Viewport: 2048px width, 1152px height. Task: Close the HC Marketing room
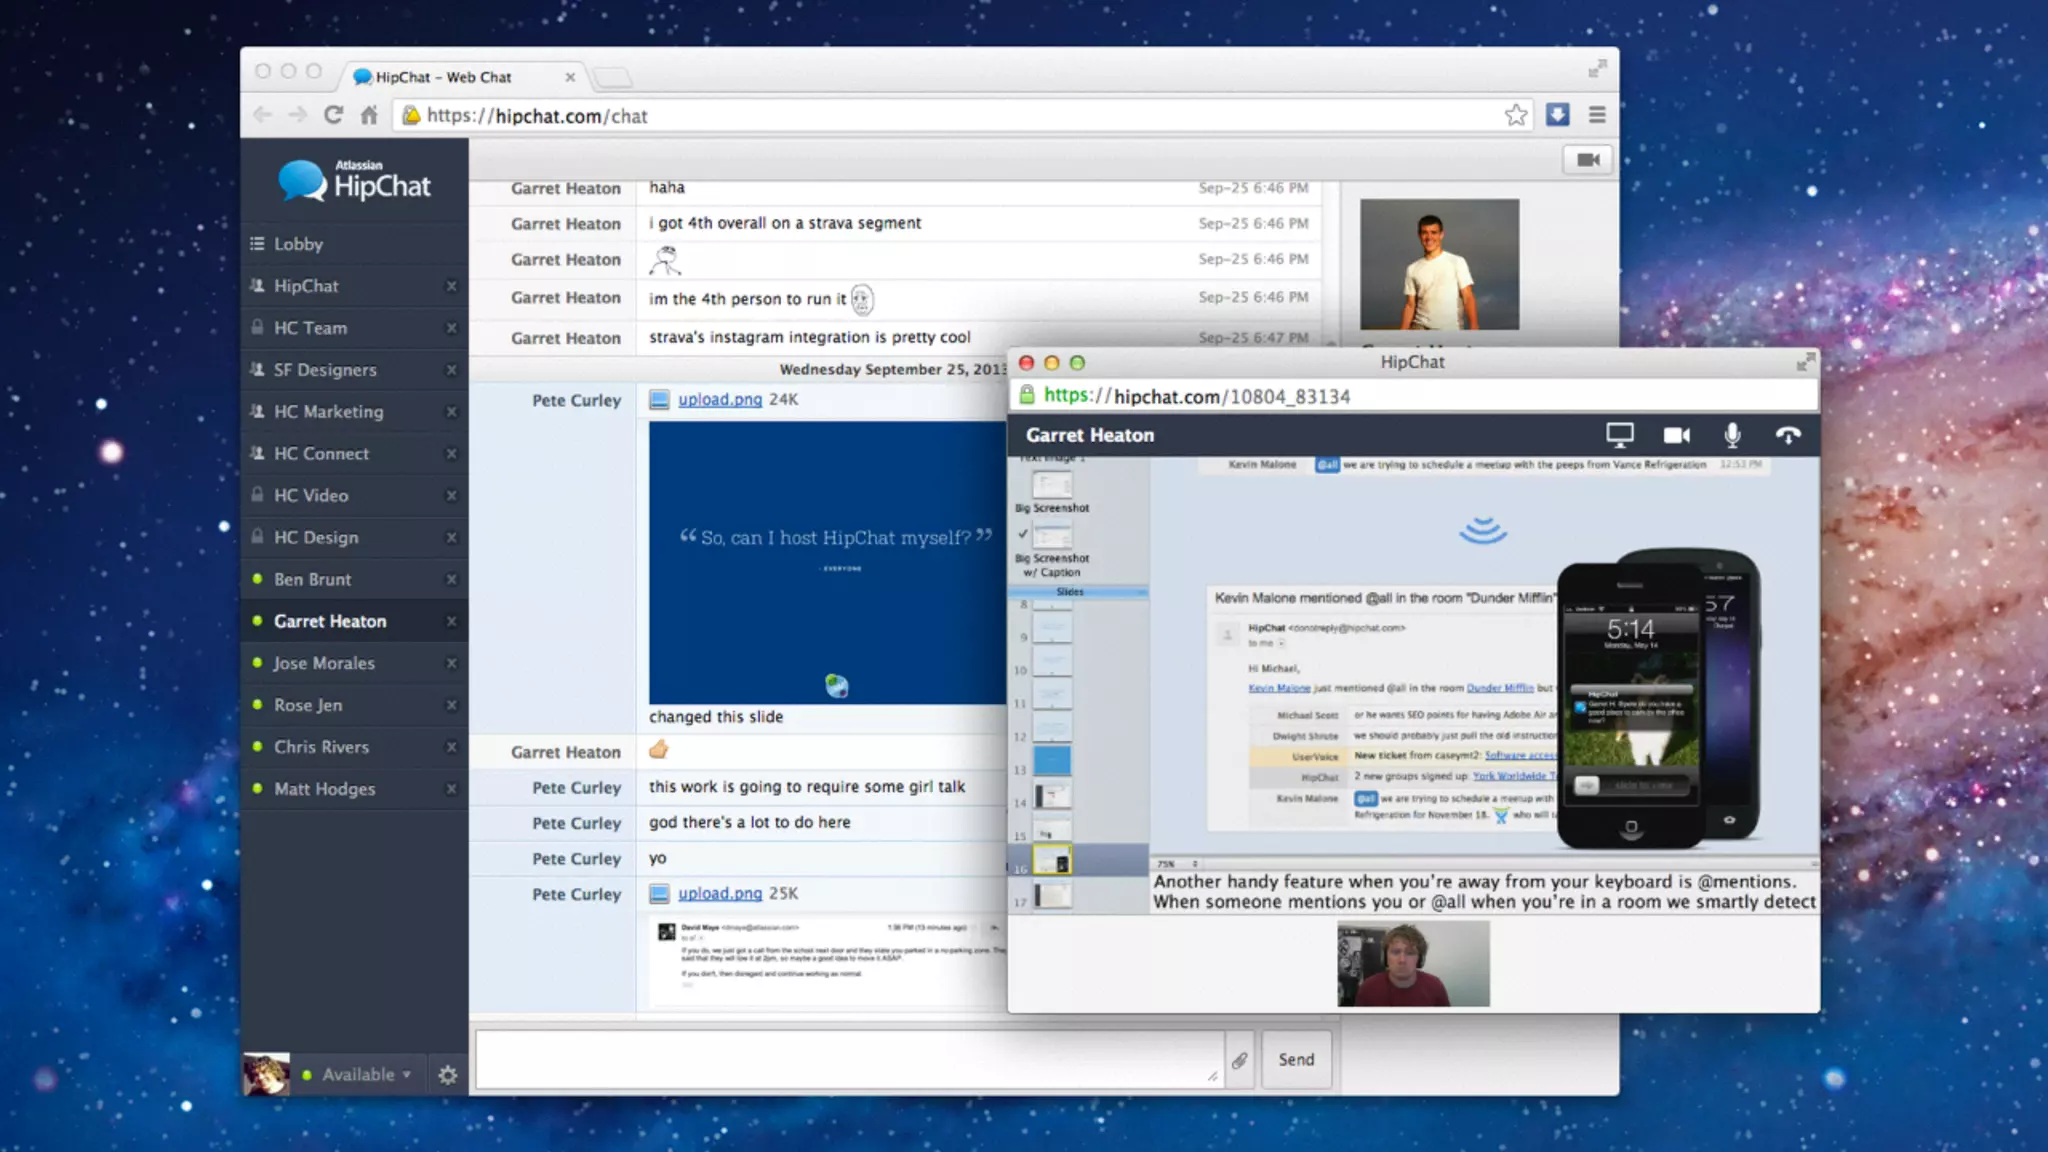451,412
